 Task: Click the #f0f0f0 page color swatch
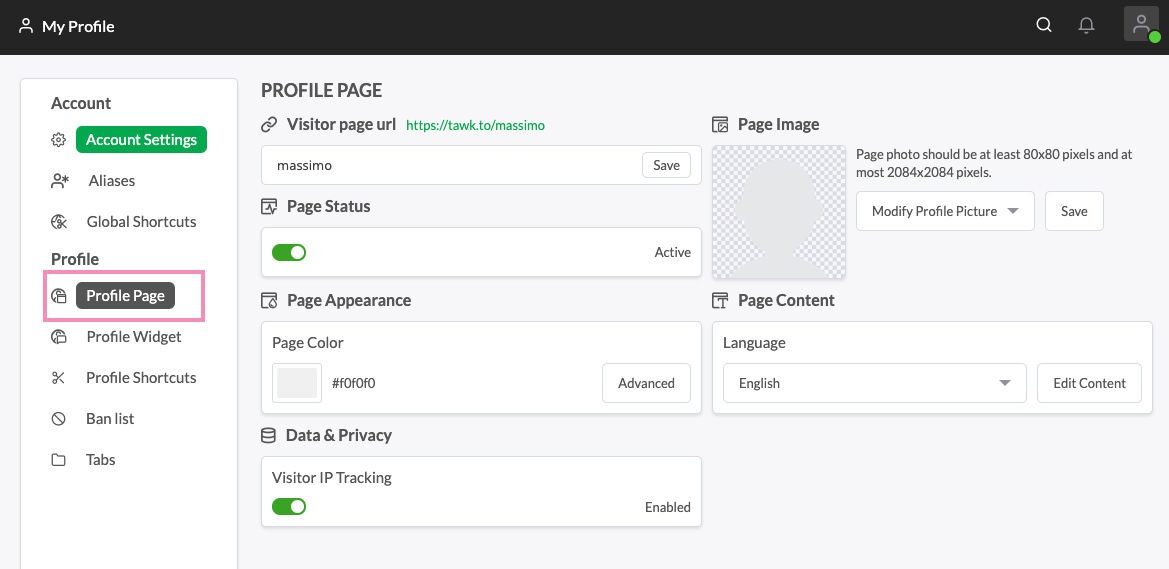(297, 383)
